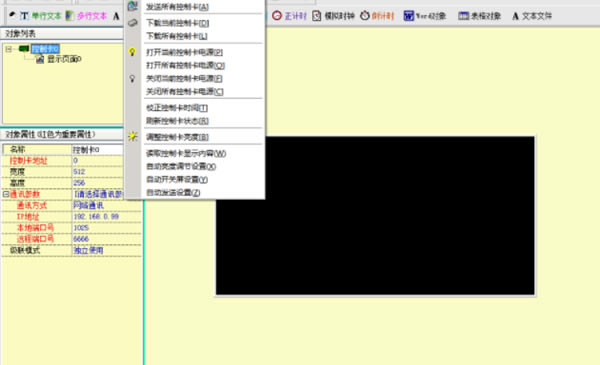The width and height of the screenshot is (600, 365).
Task: Choose 关闭所有控制卡电源(C) menu entry
Action: (185, 91)
